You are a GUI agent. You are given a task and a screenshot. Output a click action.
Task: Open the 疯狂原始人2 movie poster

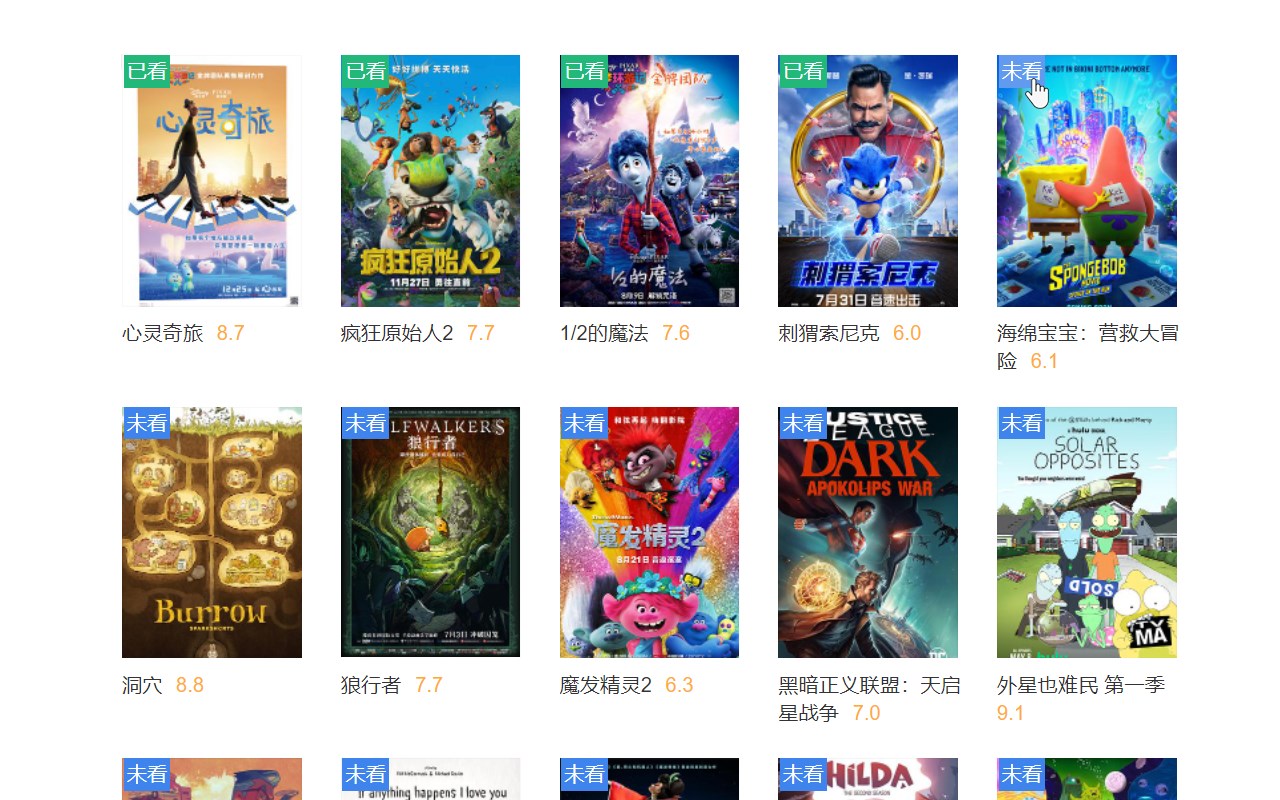tap(430, 181)
